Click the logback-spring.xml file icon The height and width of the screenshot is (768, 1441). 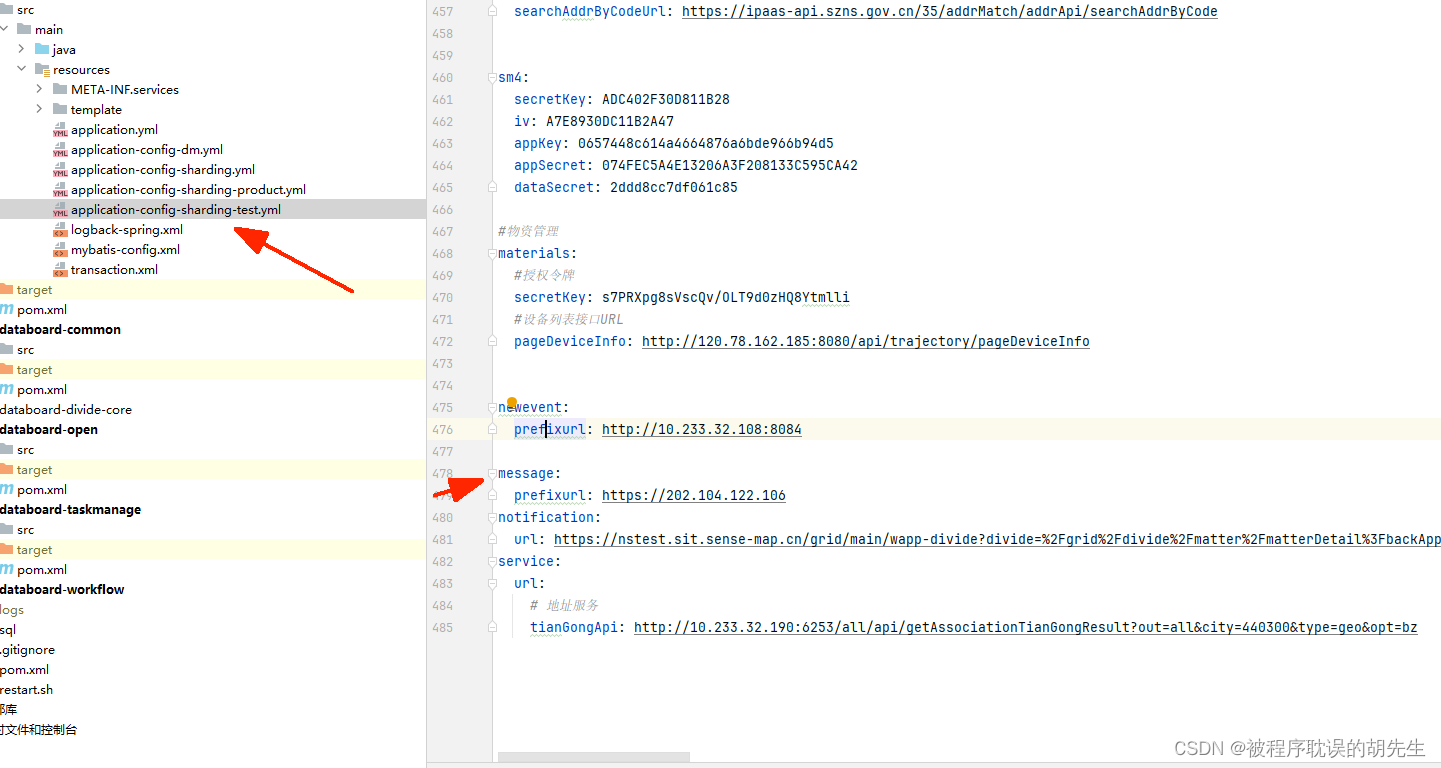[62, 229]
